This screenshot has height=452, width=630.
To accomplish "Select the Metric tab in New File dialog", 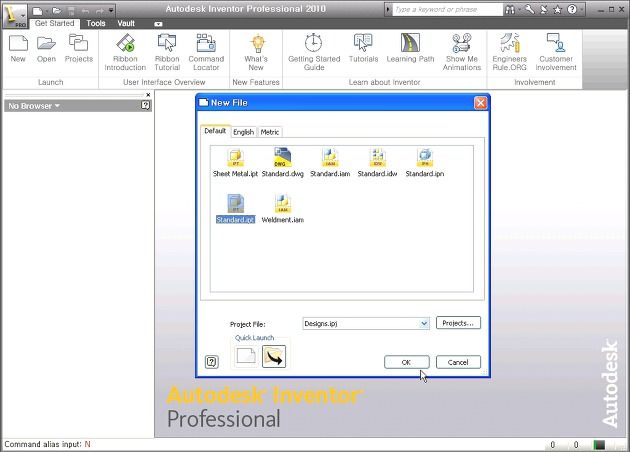I will (x=270, y=132).
